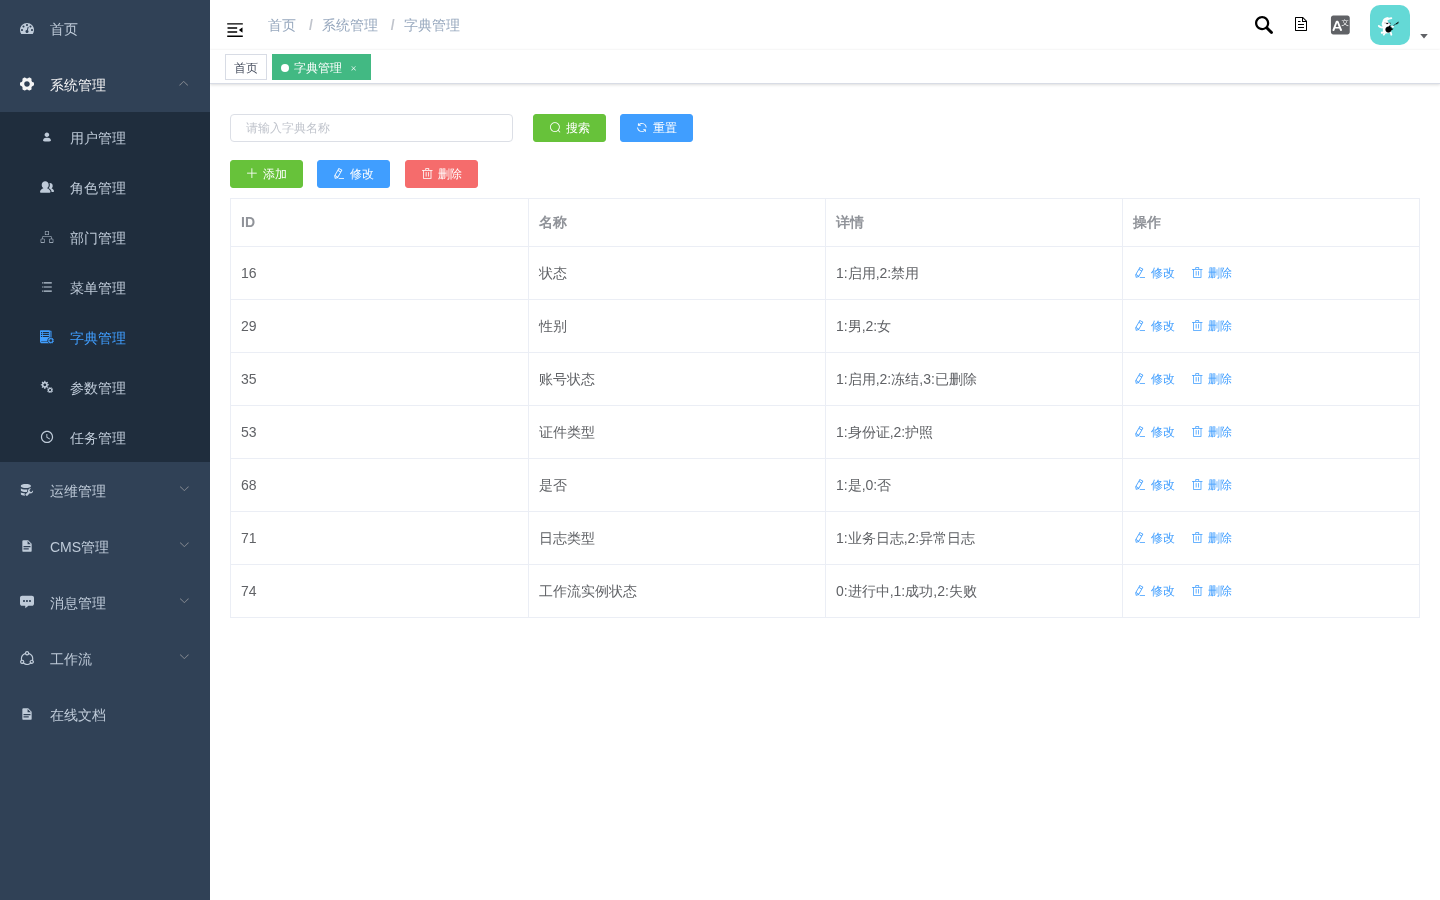
Task: Open language translate icon
Action: tap(1340, 25)
